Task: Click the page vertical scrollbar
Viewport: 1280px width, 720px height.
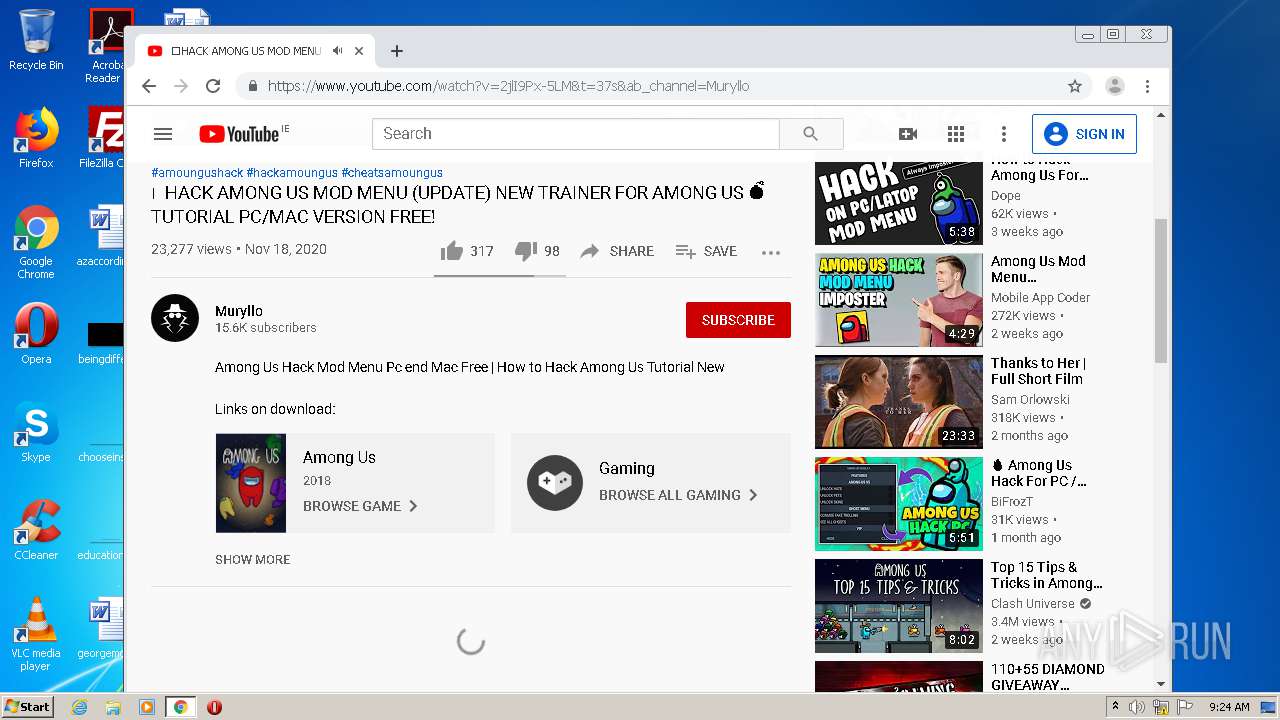Action: (1161, 290)
